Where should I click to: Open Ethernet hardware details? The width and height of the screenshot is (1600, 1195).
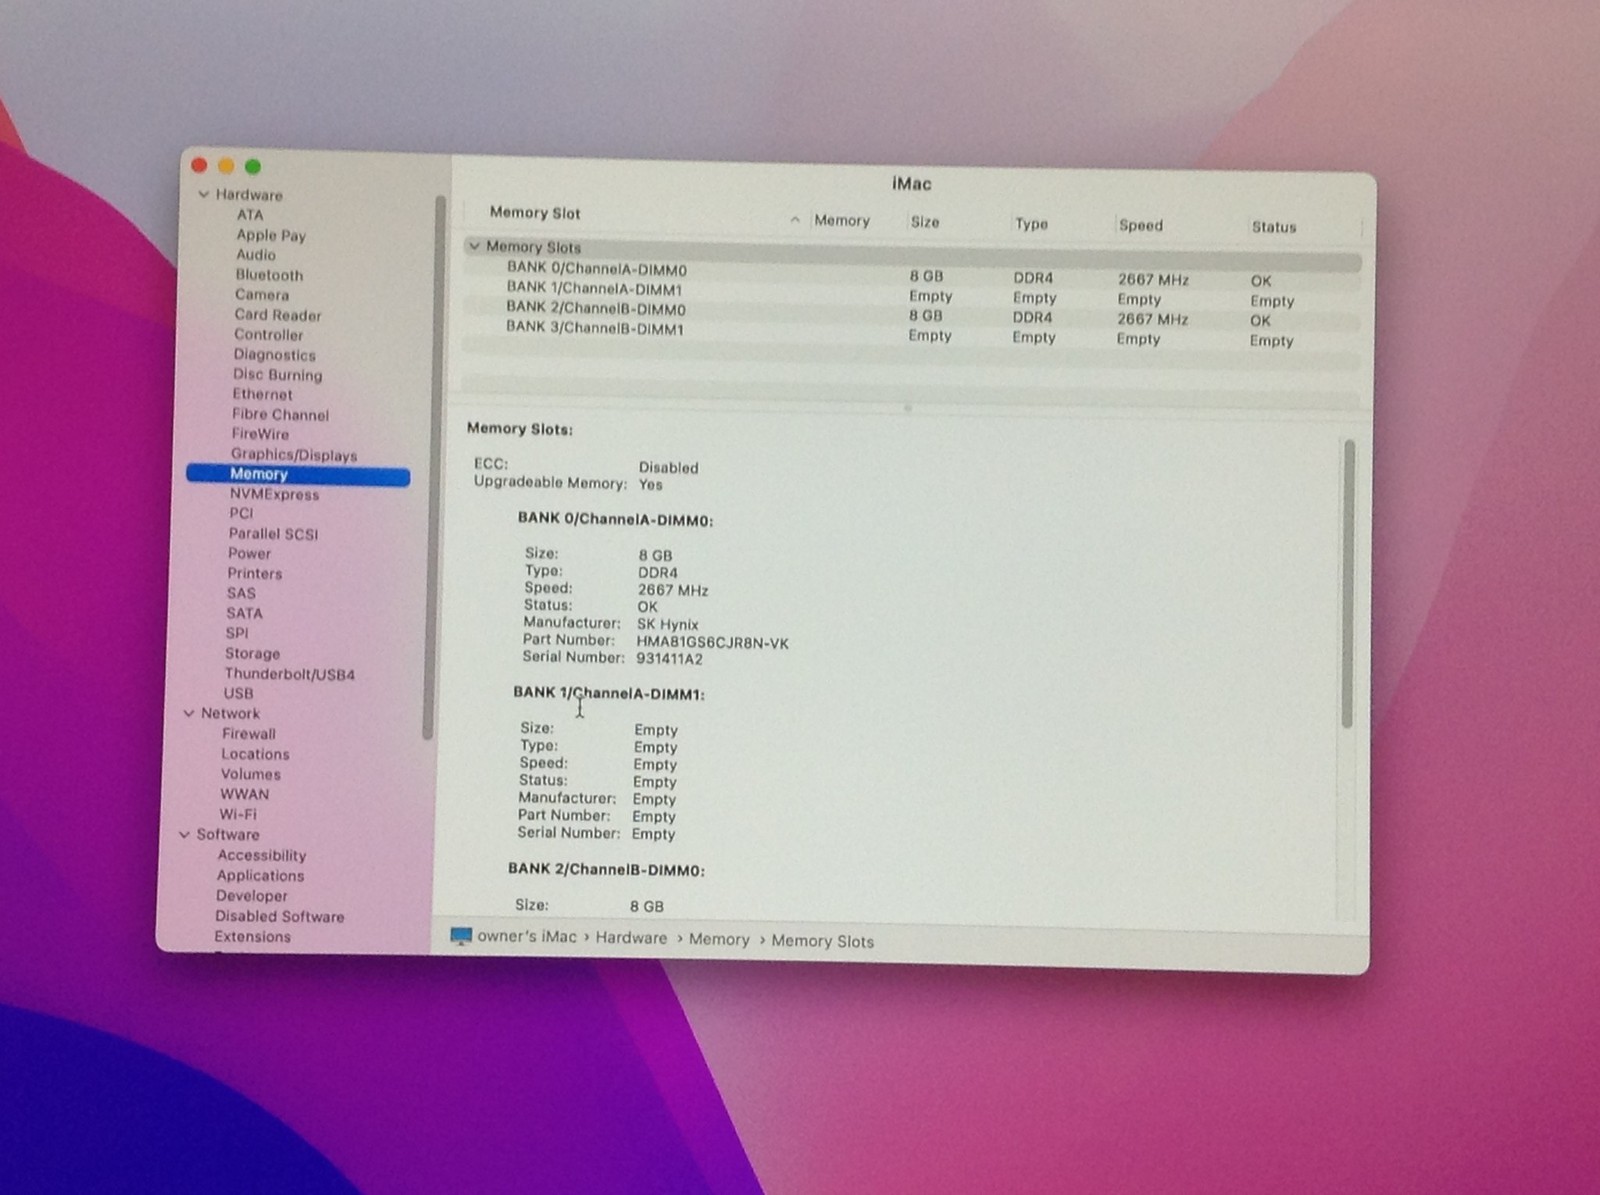tap(262, 394)
